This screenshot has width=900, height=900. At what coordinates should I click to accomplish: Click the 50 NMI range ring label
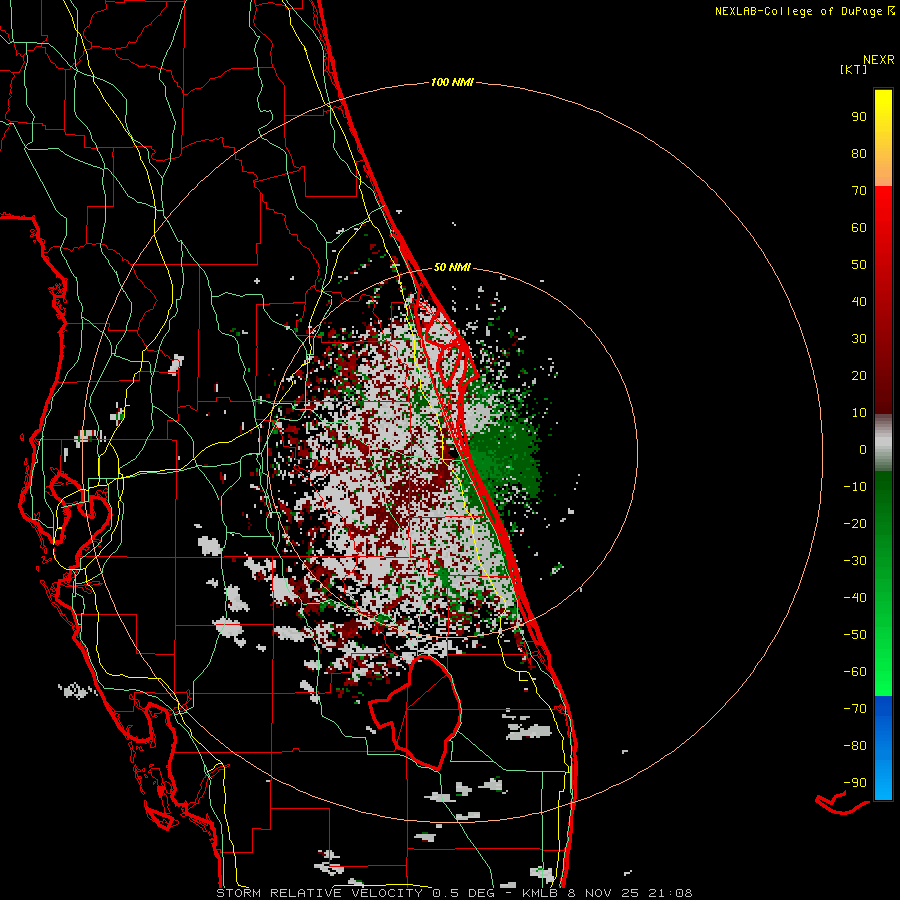[452, 267]
